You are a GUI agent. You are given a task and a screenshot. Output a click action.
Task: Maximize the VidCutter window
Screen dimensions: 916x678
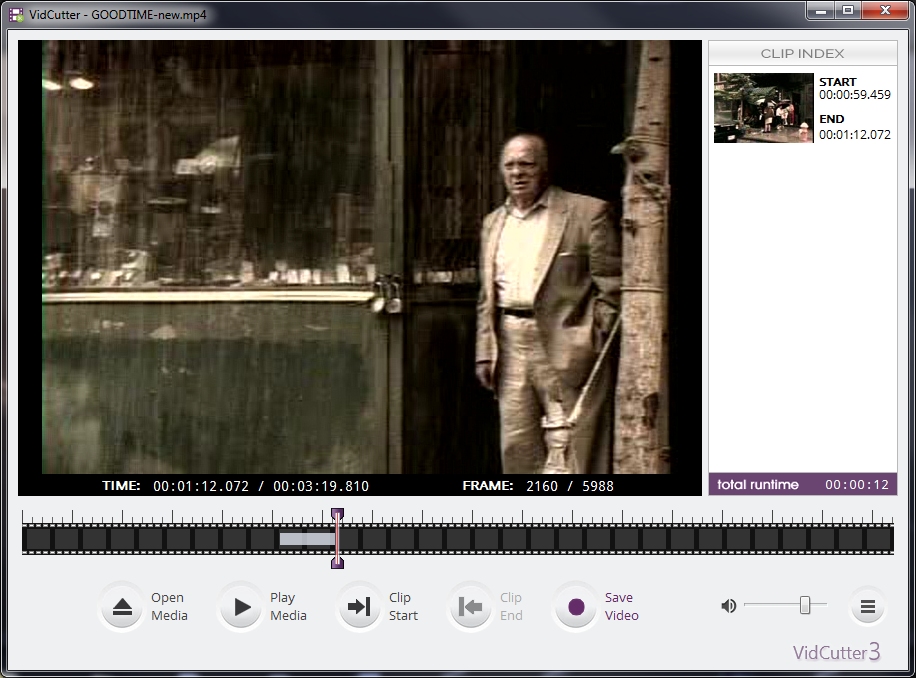(848, 11)
